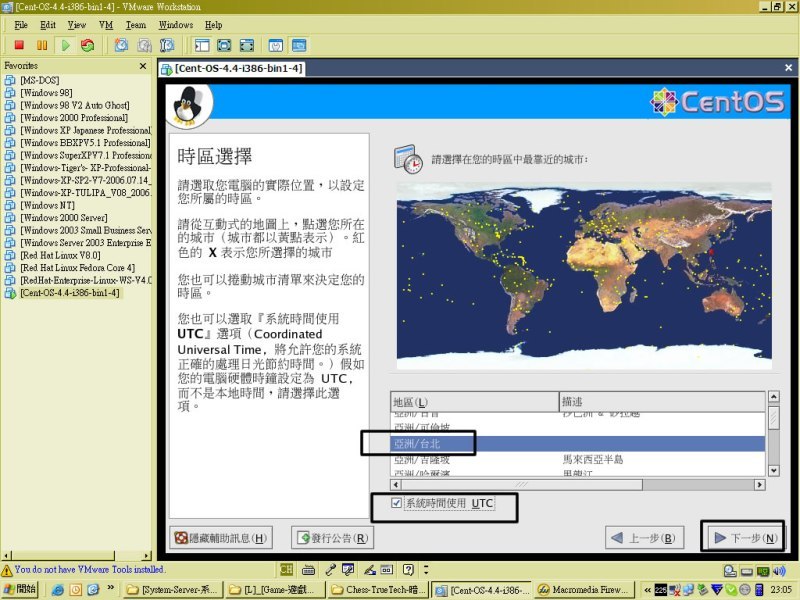
Task: Open the File menu
Action: pyautogui.click(x=21, y=25)
